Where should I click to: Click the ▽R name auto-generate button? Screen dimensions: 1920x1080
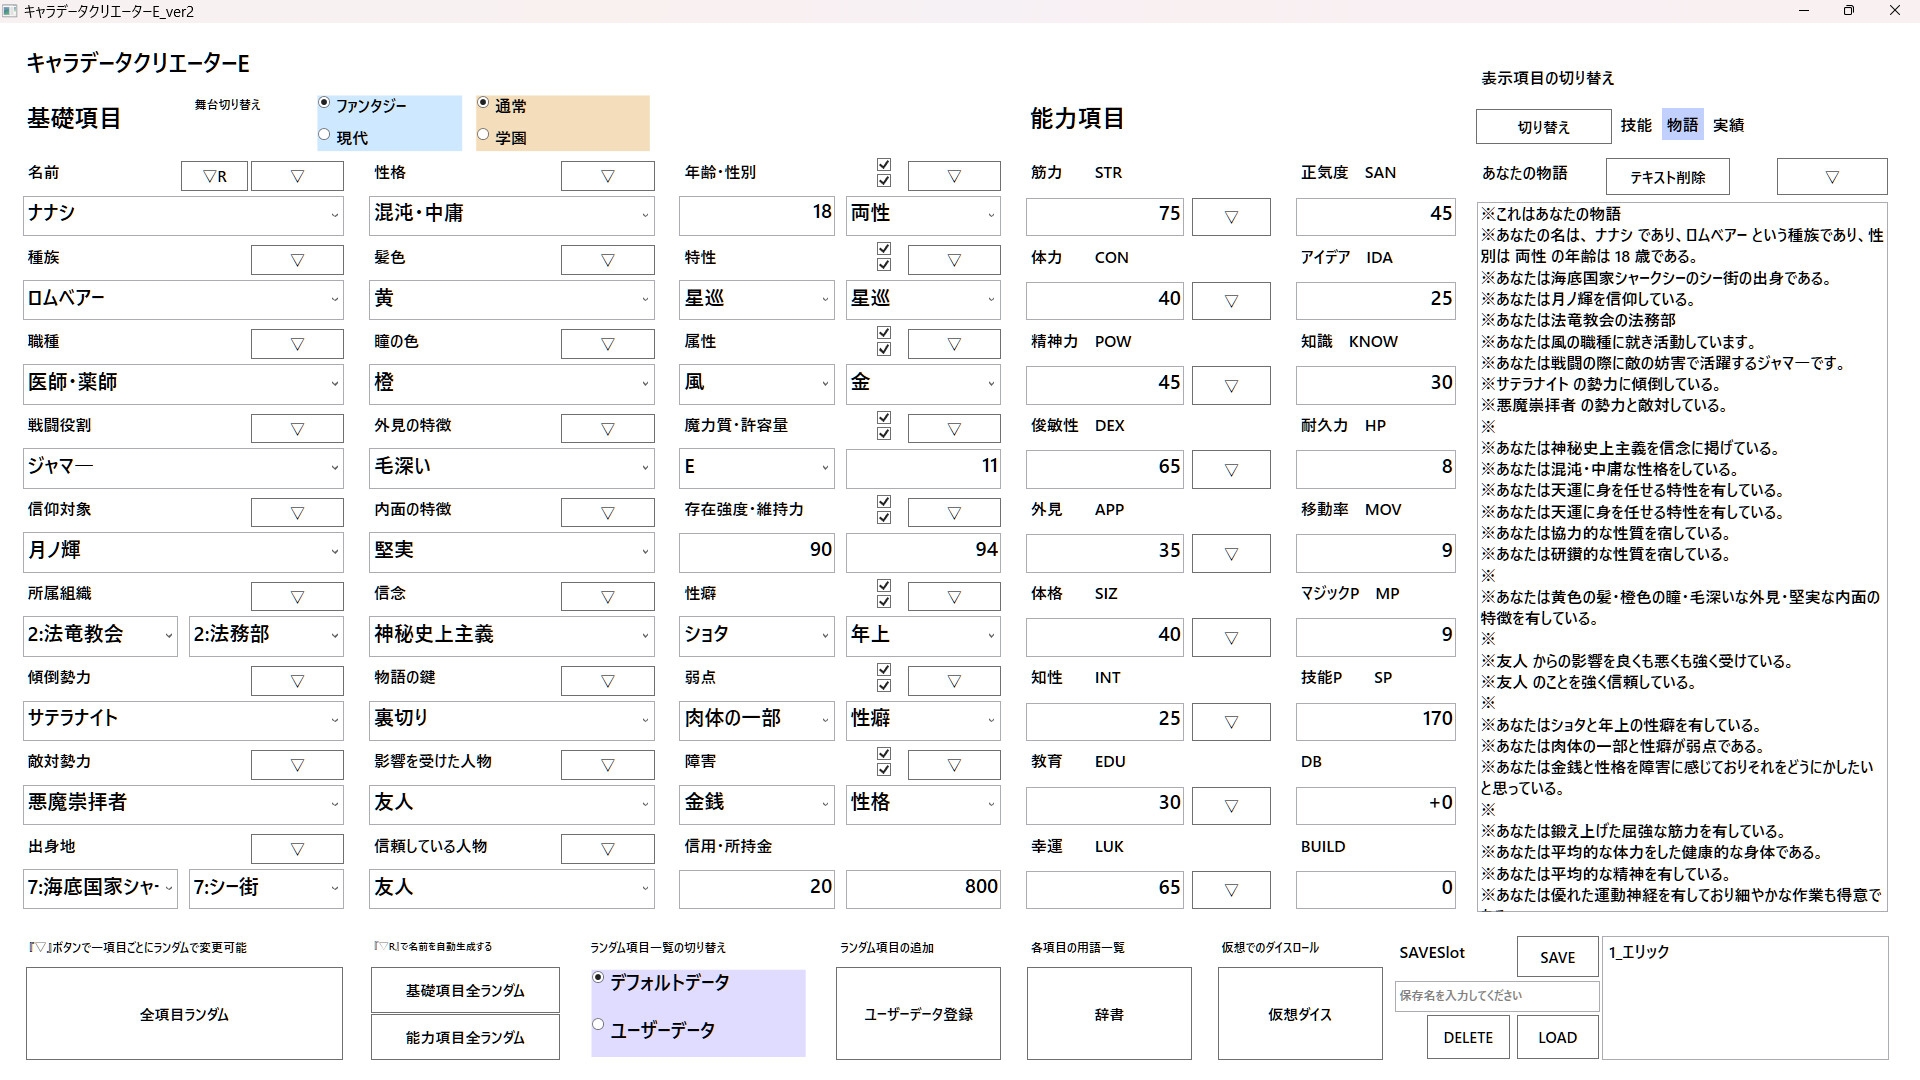[x=214, y=176]
